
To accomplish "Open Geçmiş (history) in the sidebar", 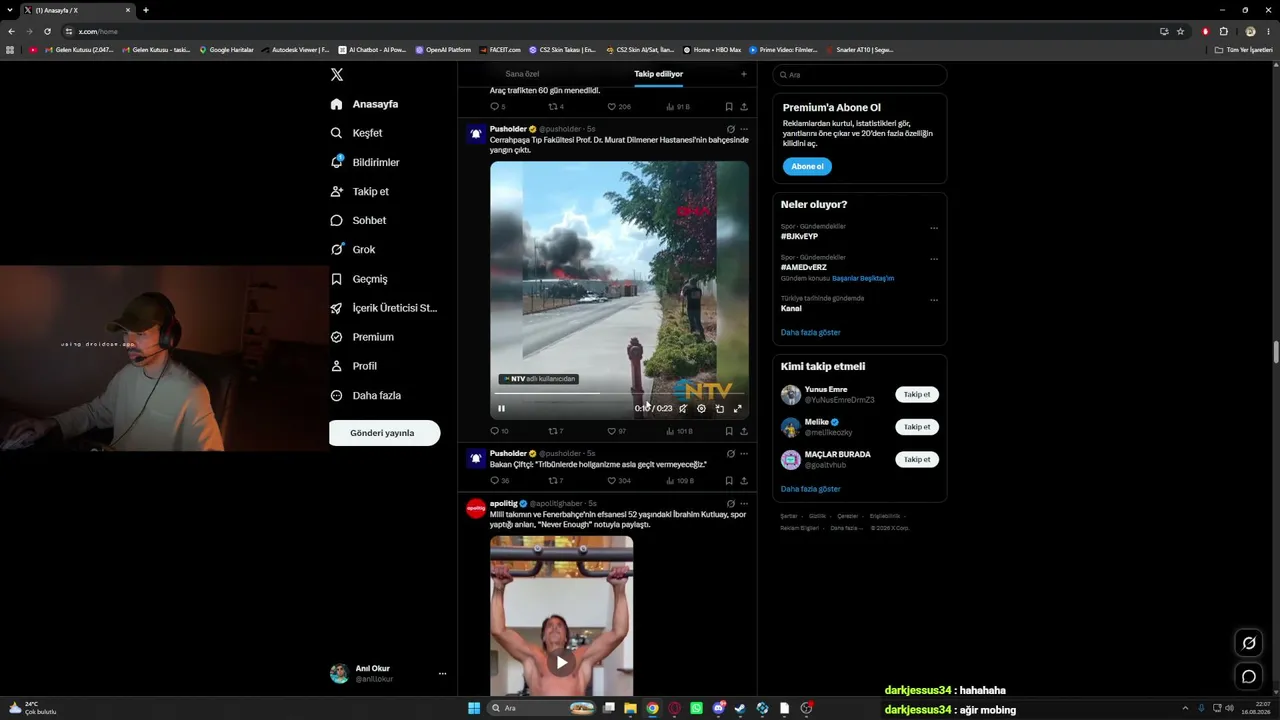I will click(x=358, y=279).
